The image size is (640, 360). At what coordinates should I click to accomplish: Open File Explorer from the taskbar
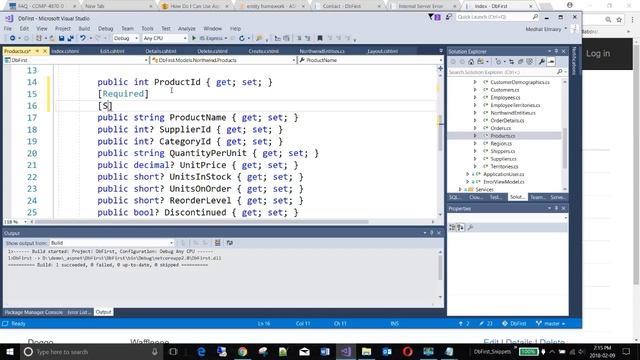pos(366,351)
